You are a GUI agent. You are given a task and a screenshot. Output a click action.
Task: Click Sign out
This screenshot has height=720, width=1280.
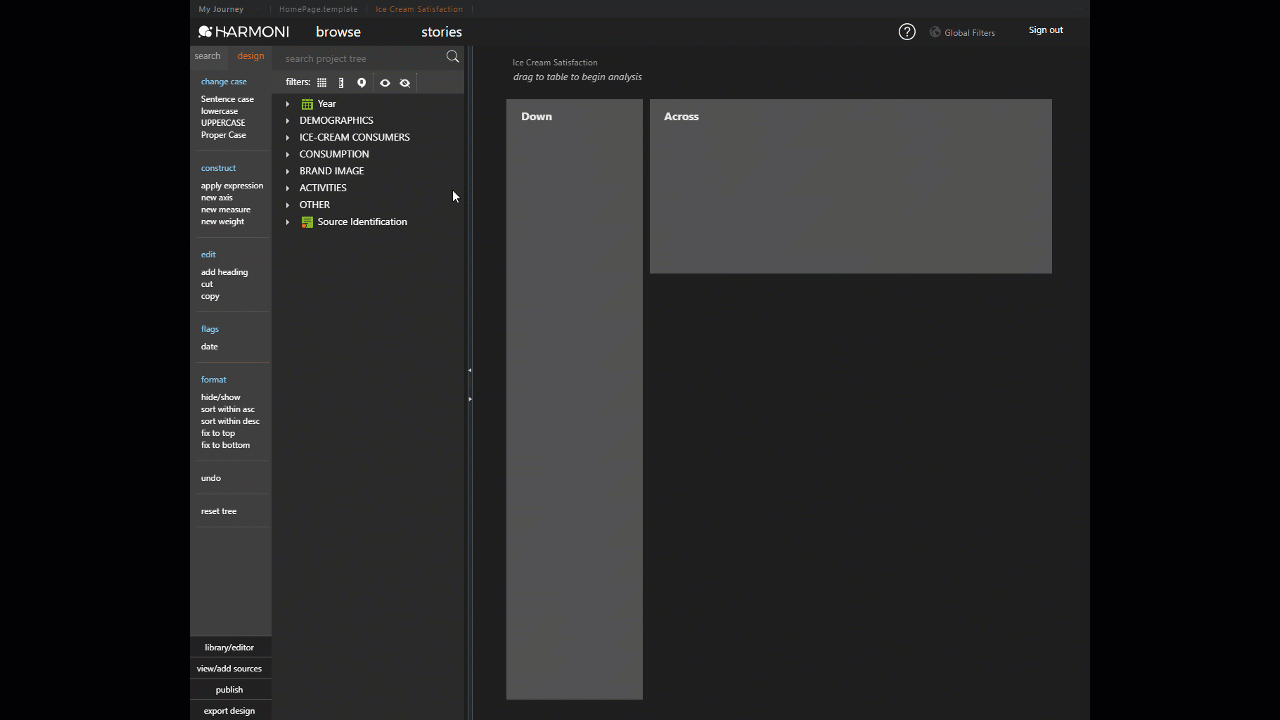[1046, 30]
